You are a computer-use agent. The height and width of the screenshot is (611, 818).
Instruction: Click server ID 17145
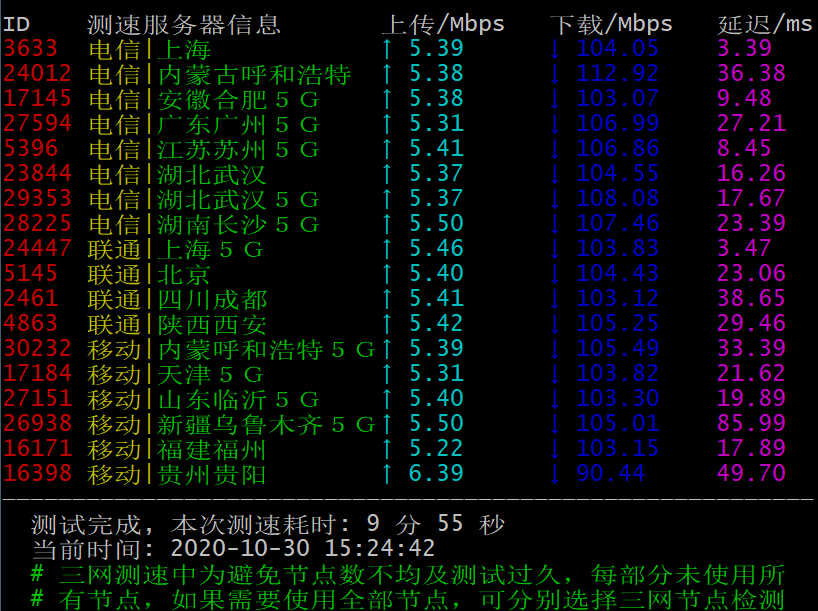[x=37, y=98]
